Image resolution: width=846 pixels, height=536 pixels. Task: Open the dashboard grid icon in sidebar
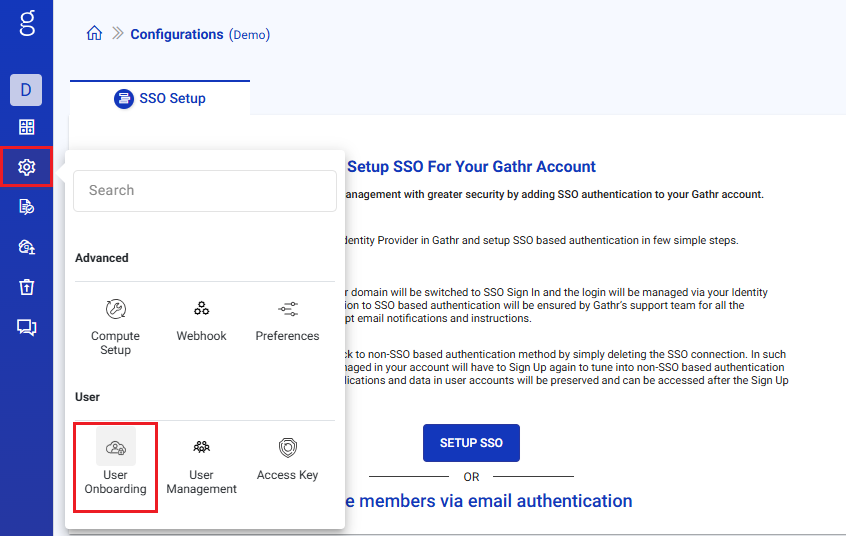(27, 127)
